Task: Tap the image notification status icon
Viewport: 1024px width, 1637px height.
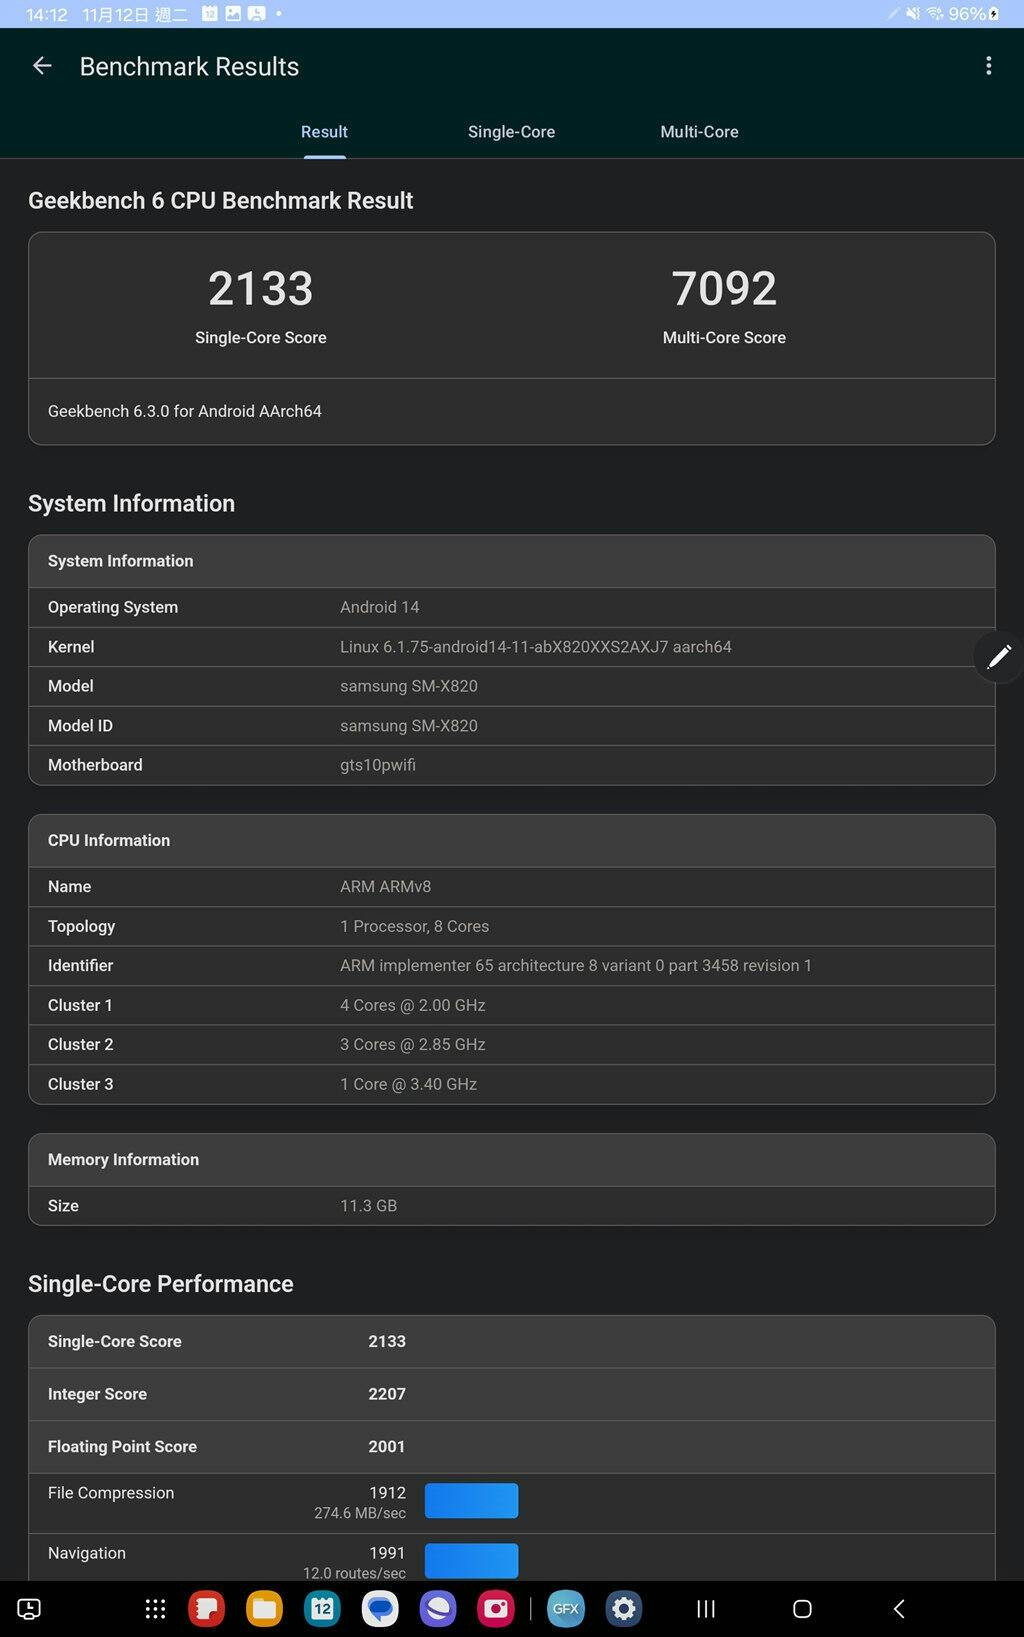Action: click(x=233, y=13)
